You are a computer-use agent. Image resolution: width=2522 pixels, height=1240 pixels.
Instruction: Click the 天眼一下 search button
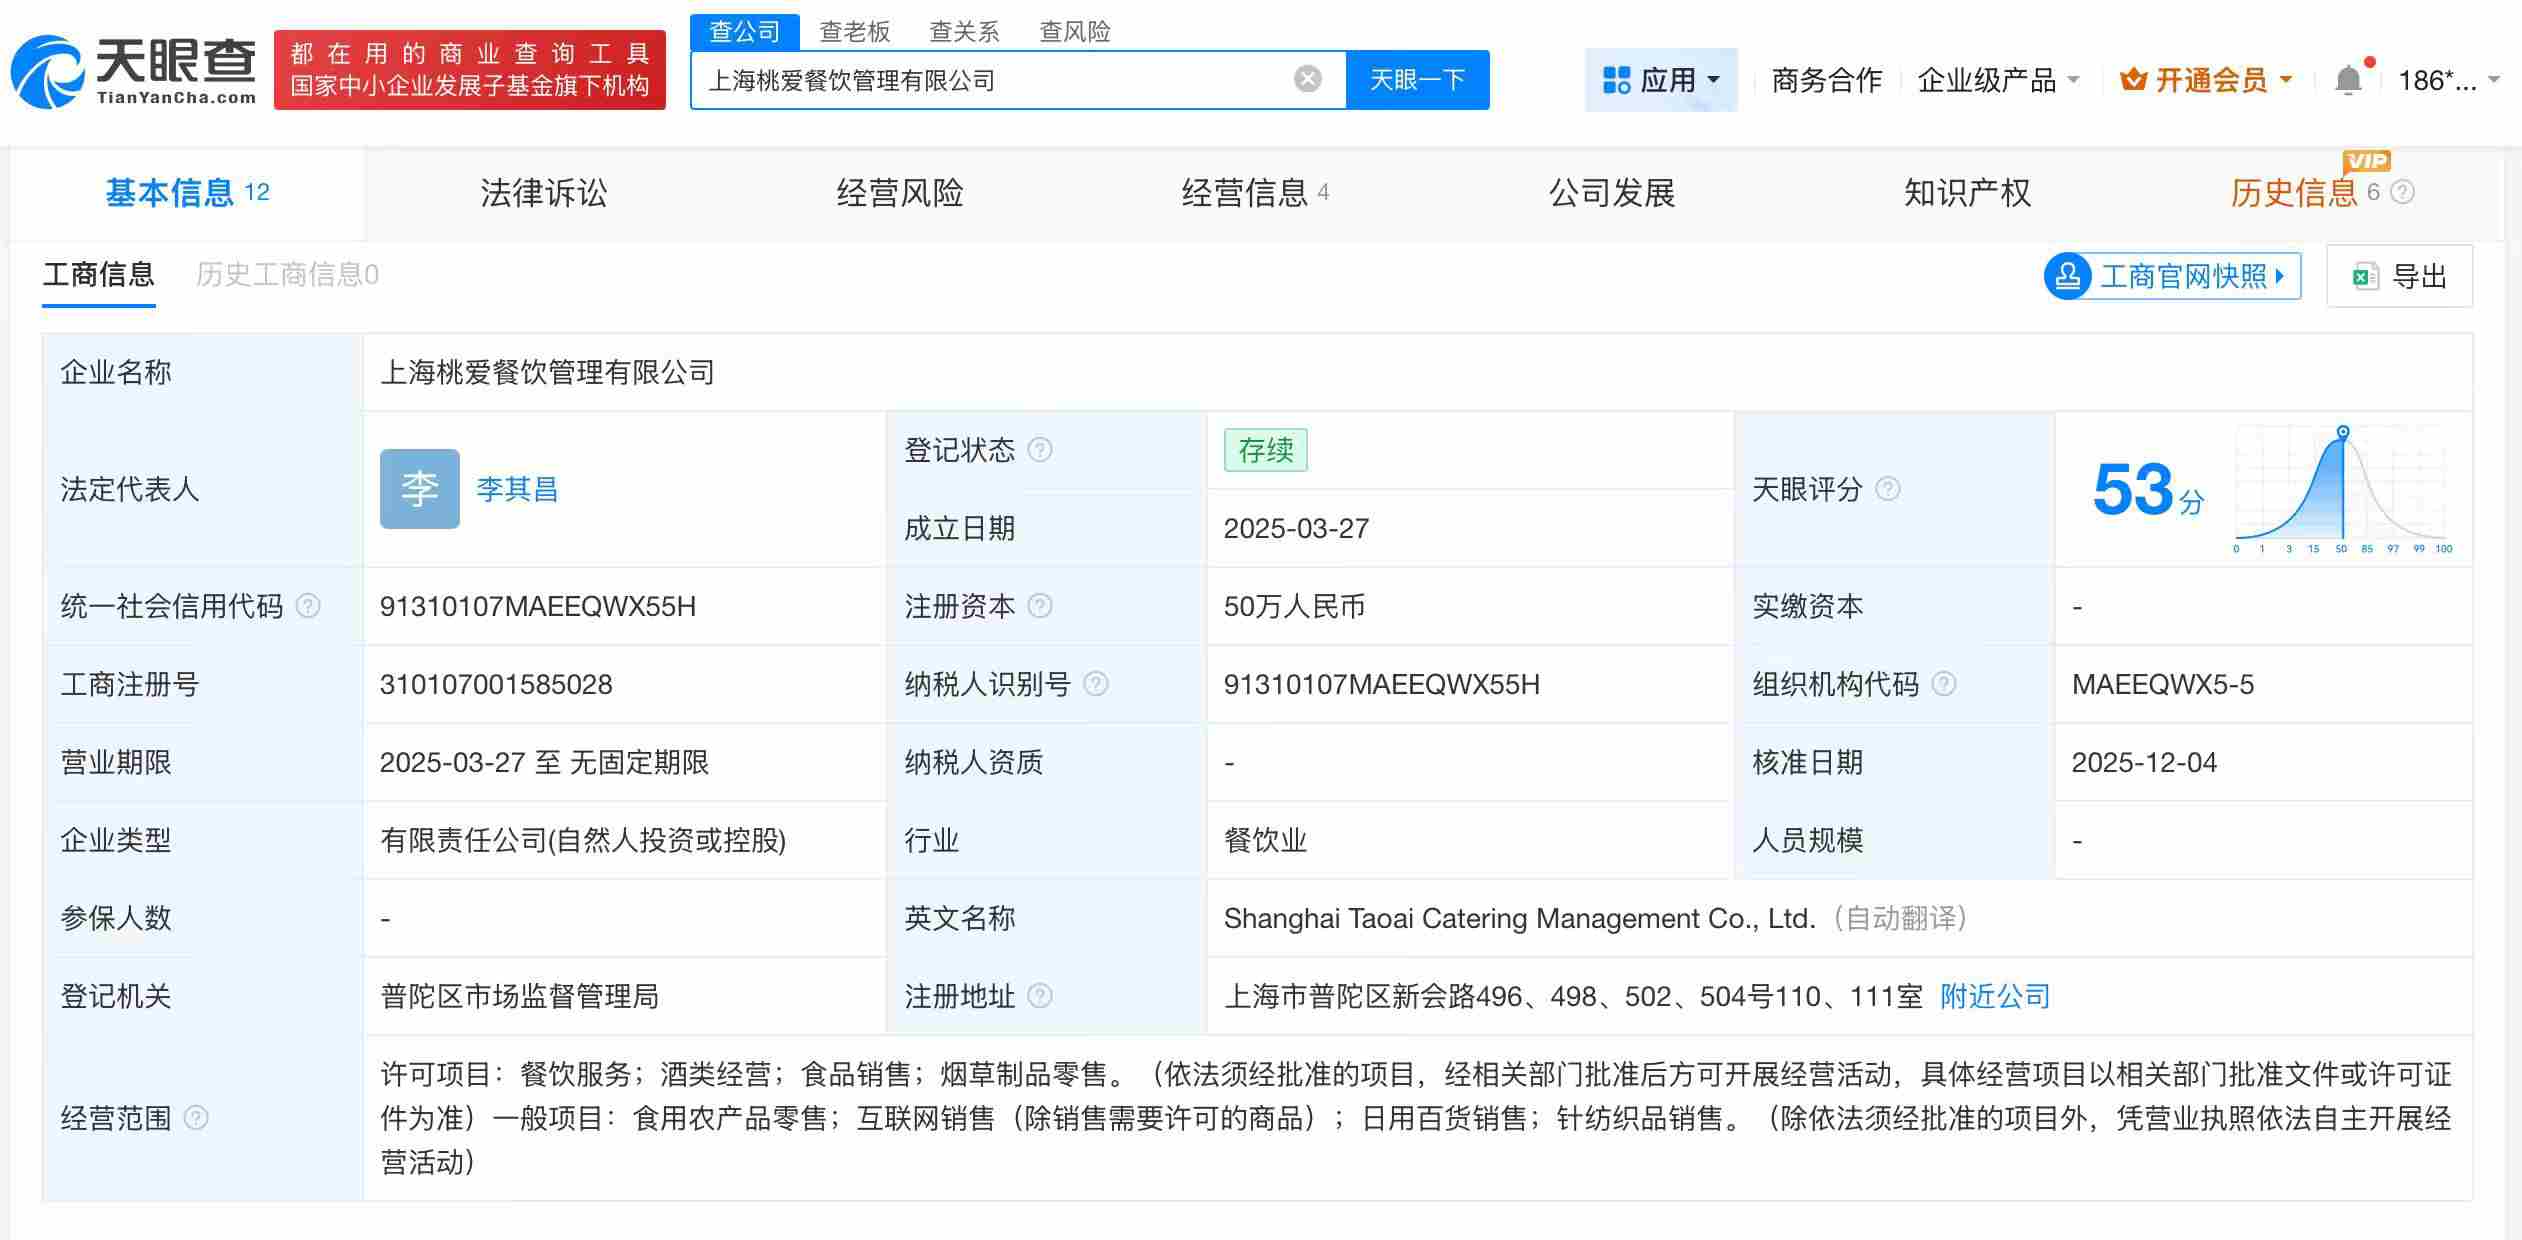pyautogui.click(x=1419, y=78)
